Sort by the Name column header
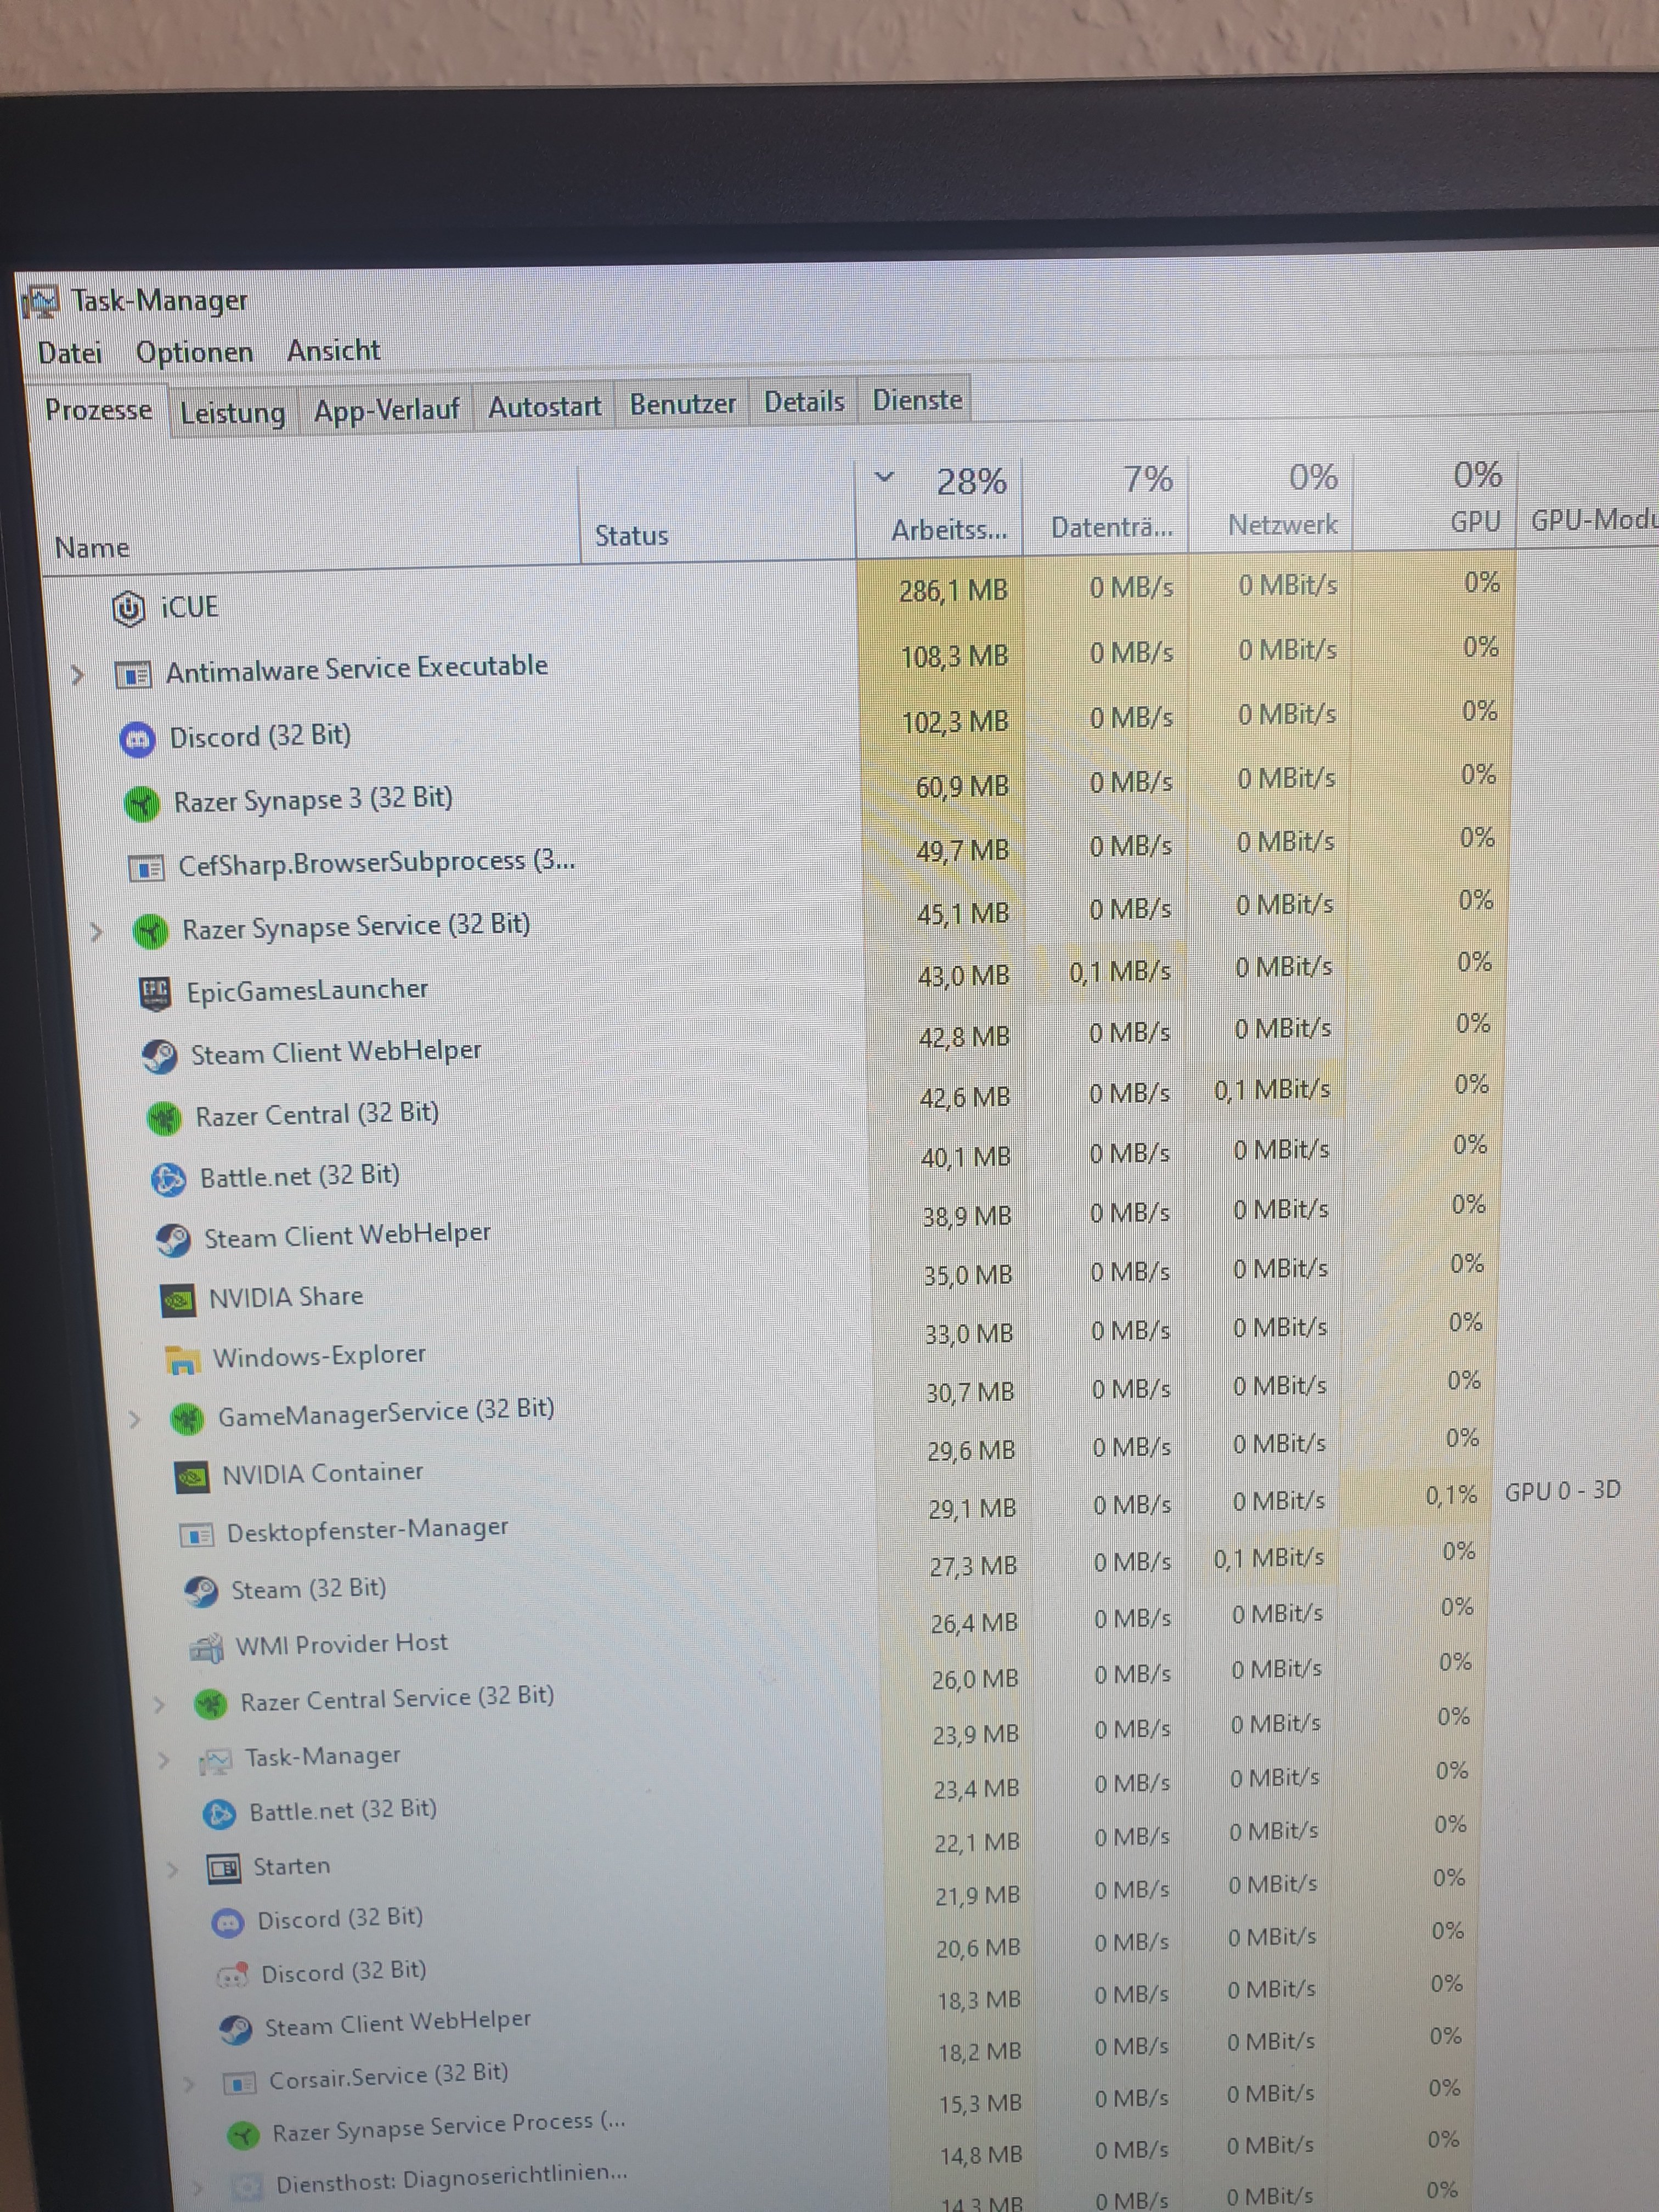1659x2212 pixels. click(x=92, y=548)
